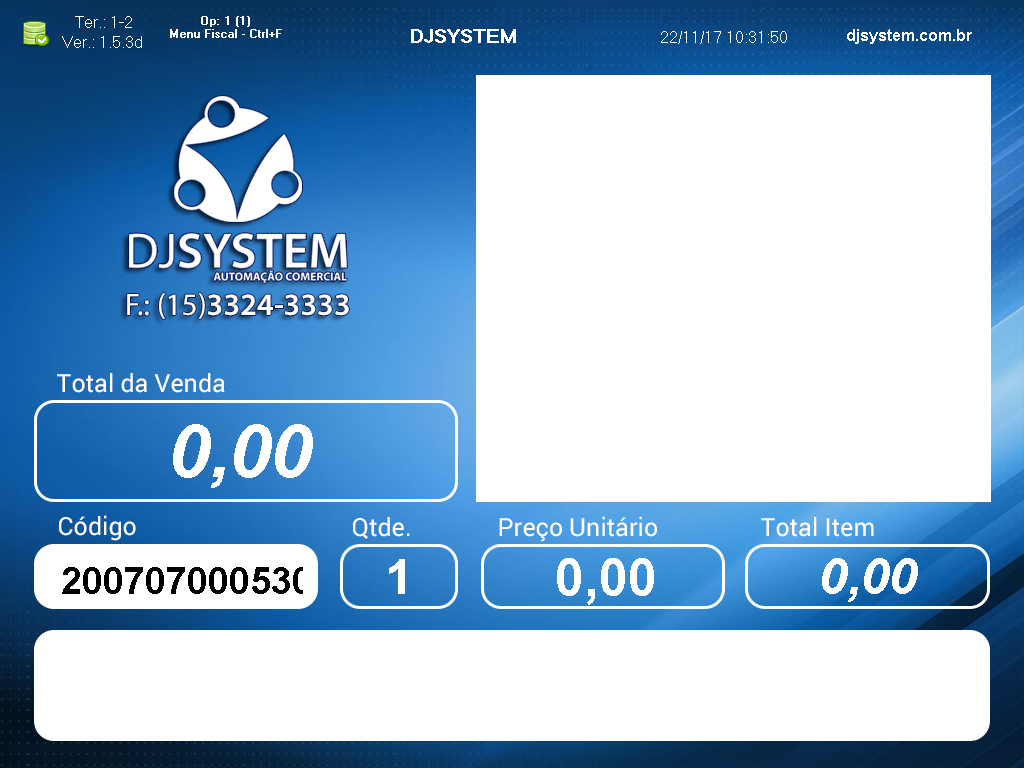The image size is (1024, 768).
Task: Click the Código label
Action: (97, 526)
